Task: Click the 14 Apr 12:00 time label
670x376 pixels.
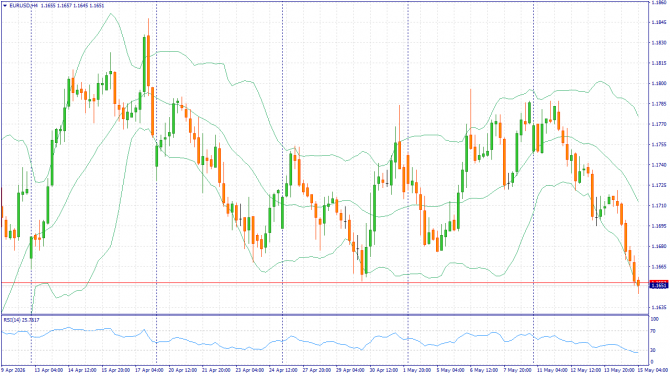Action: pos(82,370)
